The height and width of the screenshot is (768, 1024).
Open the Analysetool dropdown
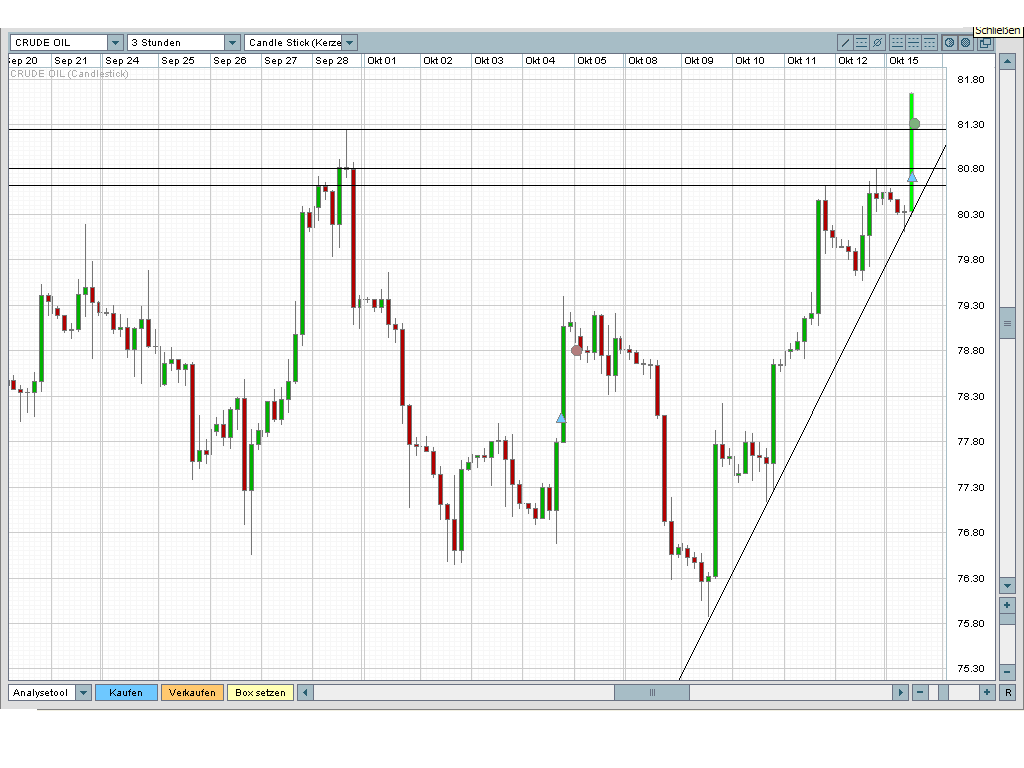pyautogui.click(x=83, y=692)
